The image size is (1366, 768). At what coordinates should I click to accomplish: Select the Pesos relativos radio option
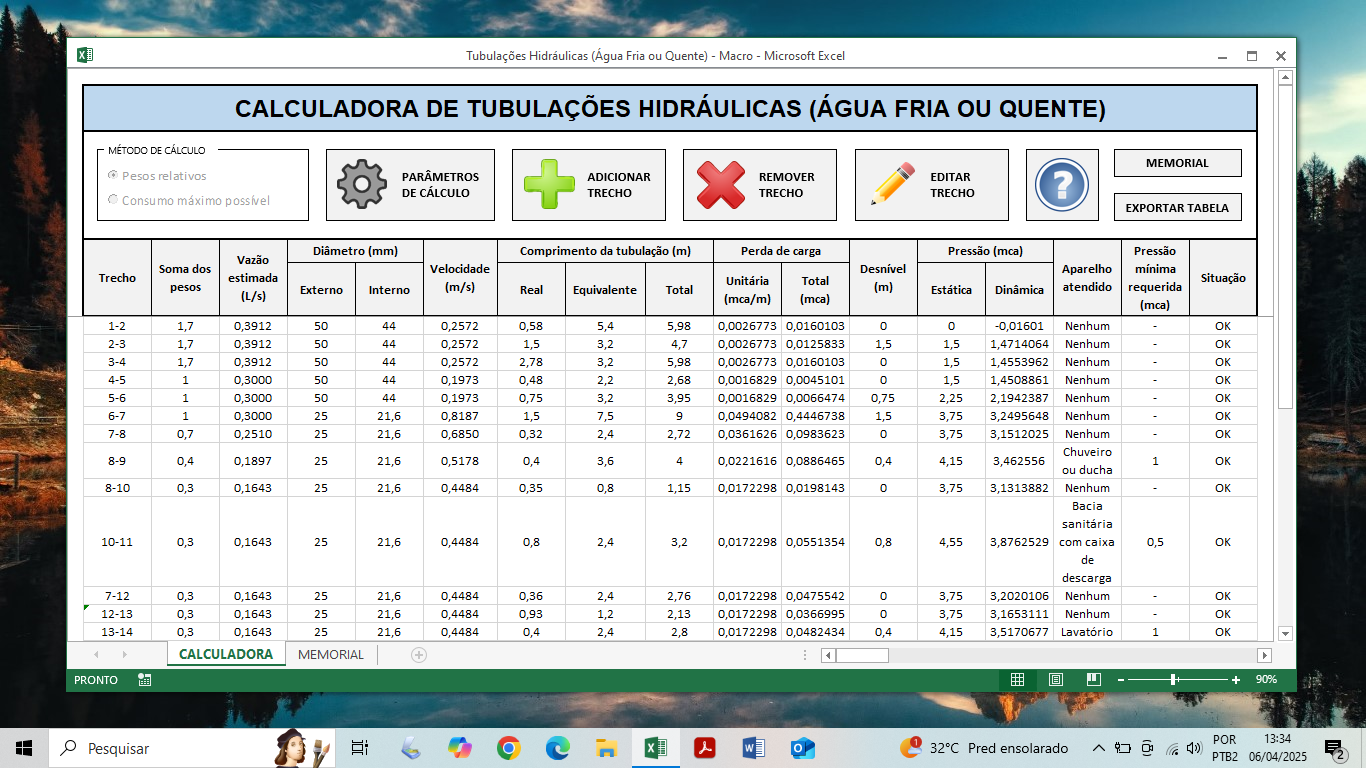[113, 176]
